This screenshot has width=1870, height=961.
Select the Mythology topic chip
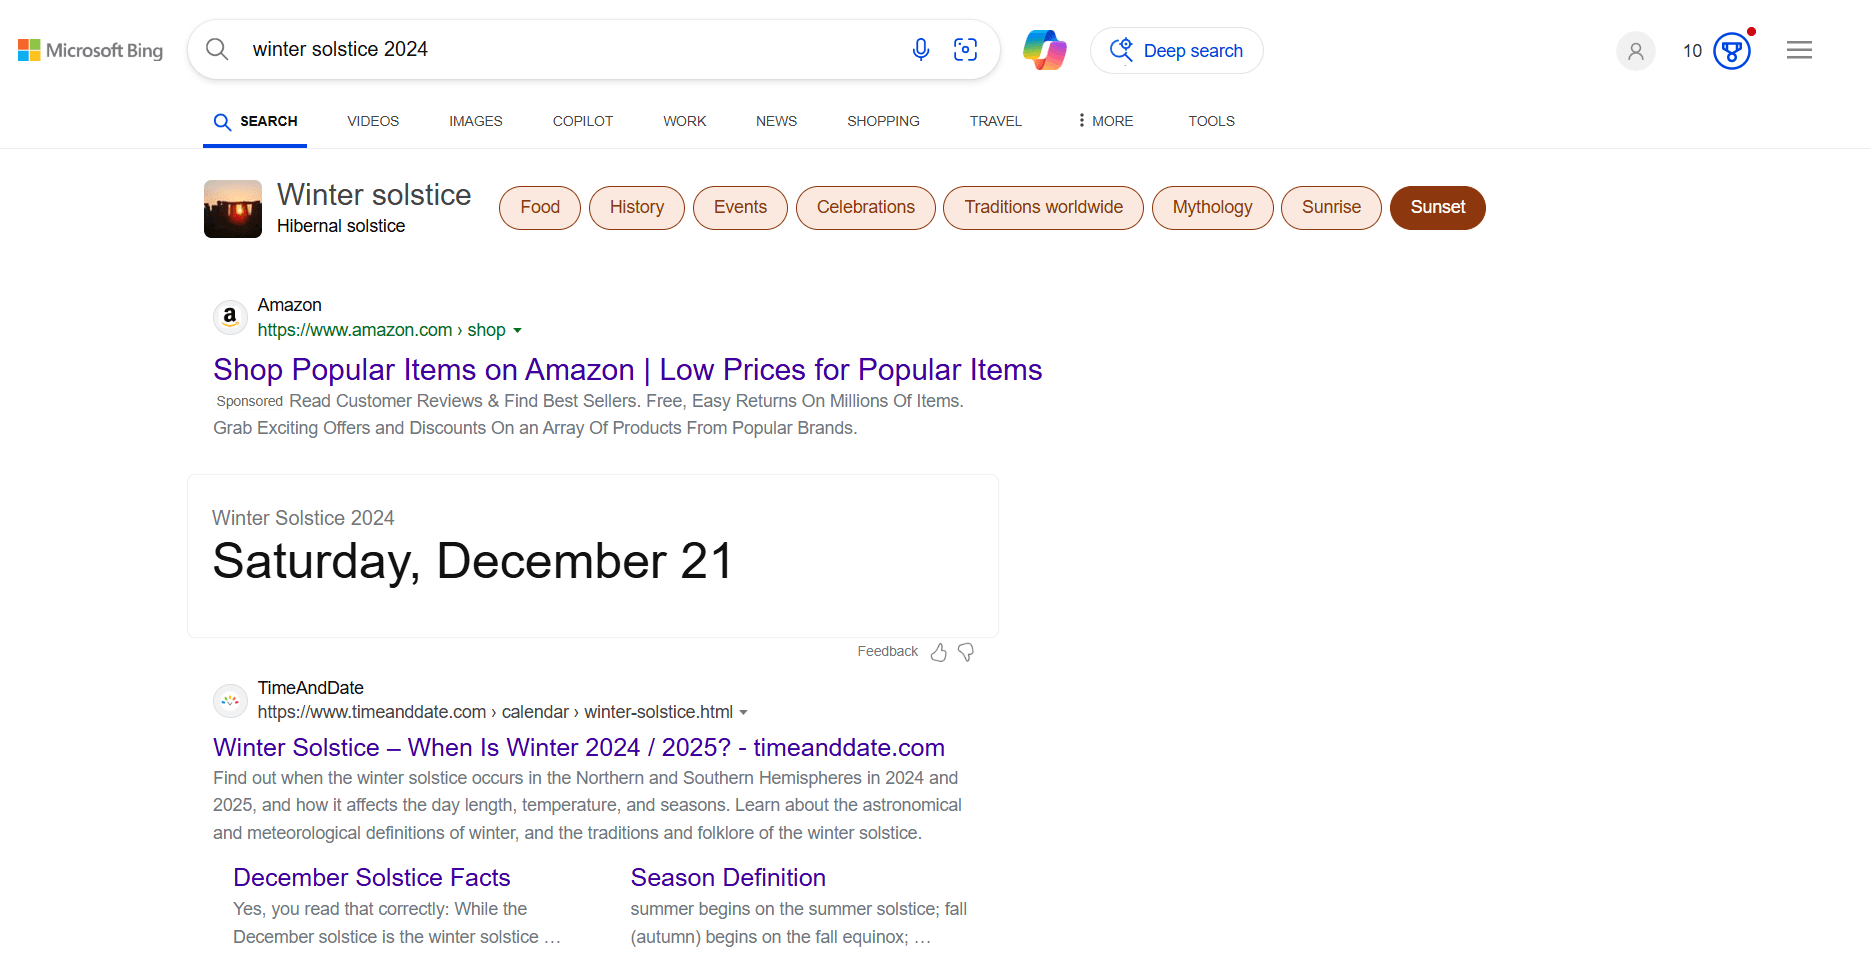1212,207
